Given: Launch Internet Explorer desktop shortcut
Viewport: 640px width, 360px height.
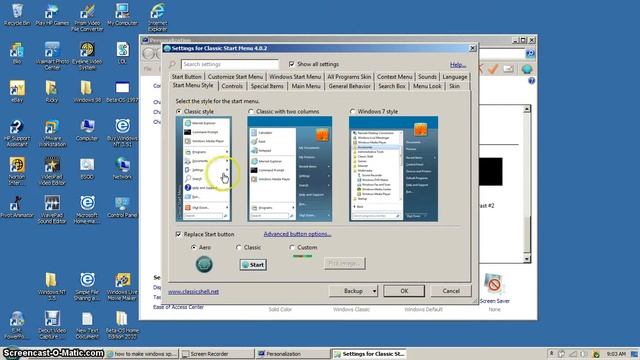Looking at the screenshot, I should point(158,18).
